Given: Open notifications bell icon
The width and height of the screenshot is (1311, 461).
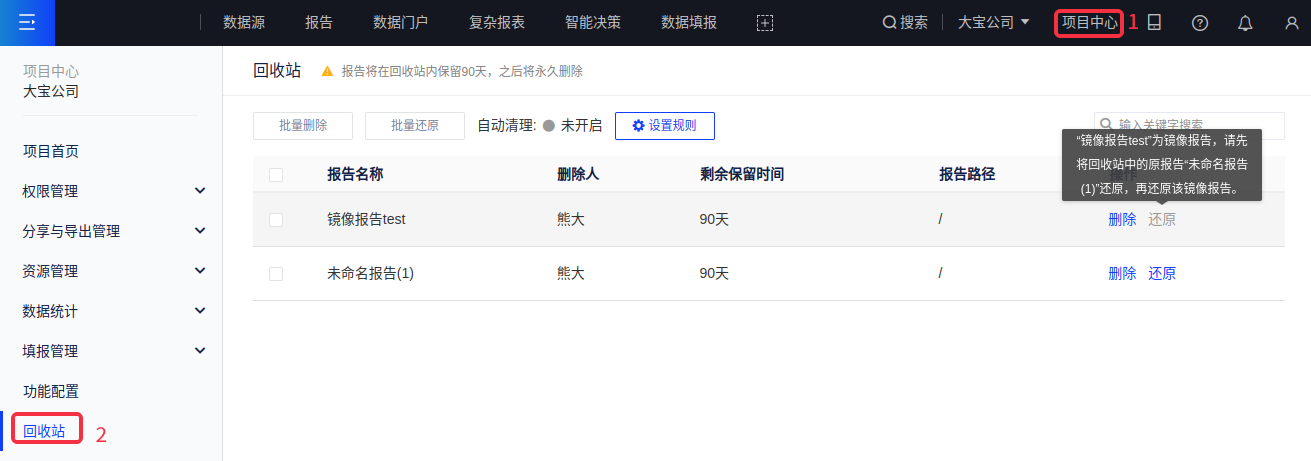Looking at the screenshot, I should tap(1245, 23).
